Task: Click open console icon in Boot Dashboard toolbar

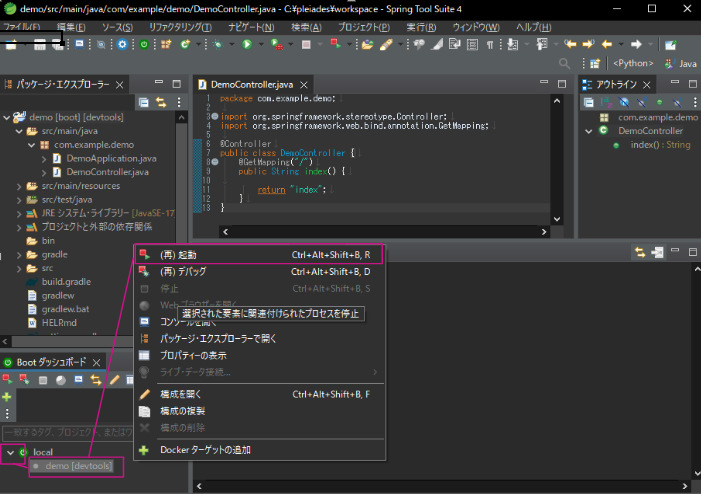Action: (79, 380)
